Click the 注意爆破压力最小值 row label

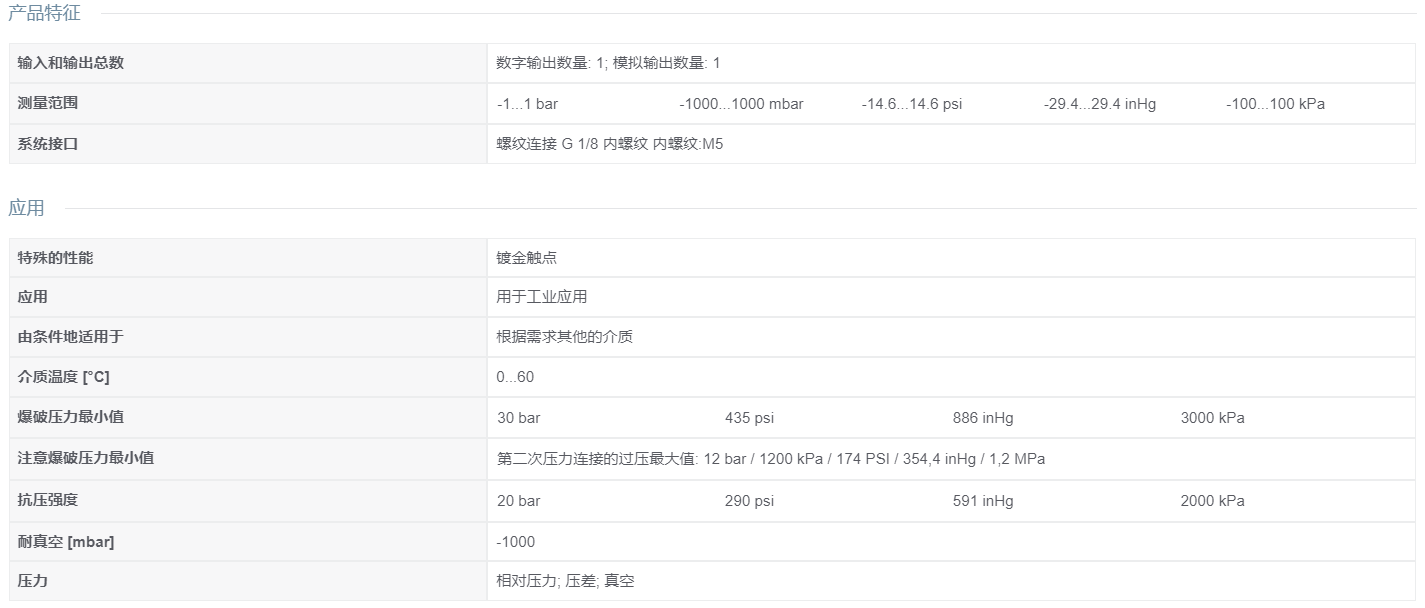tap(86, 458)
